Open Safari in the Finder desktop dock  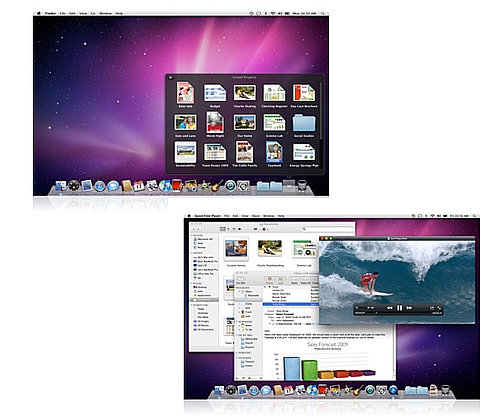(100, 186)
